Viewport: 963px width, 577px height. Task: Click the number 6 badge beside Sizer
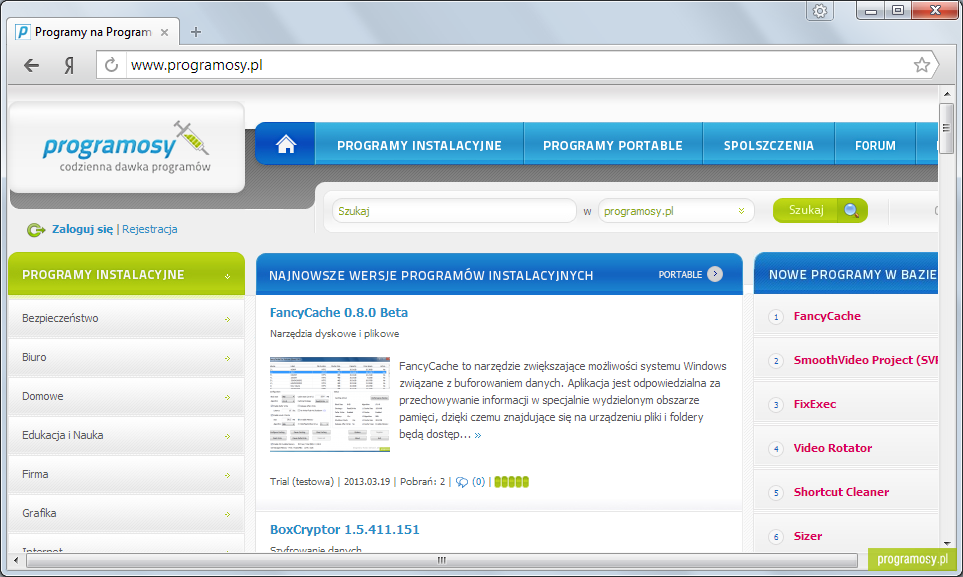[776, 537]
